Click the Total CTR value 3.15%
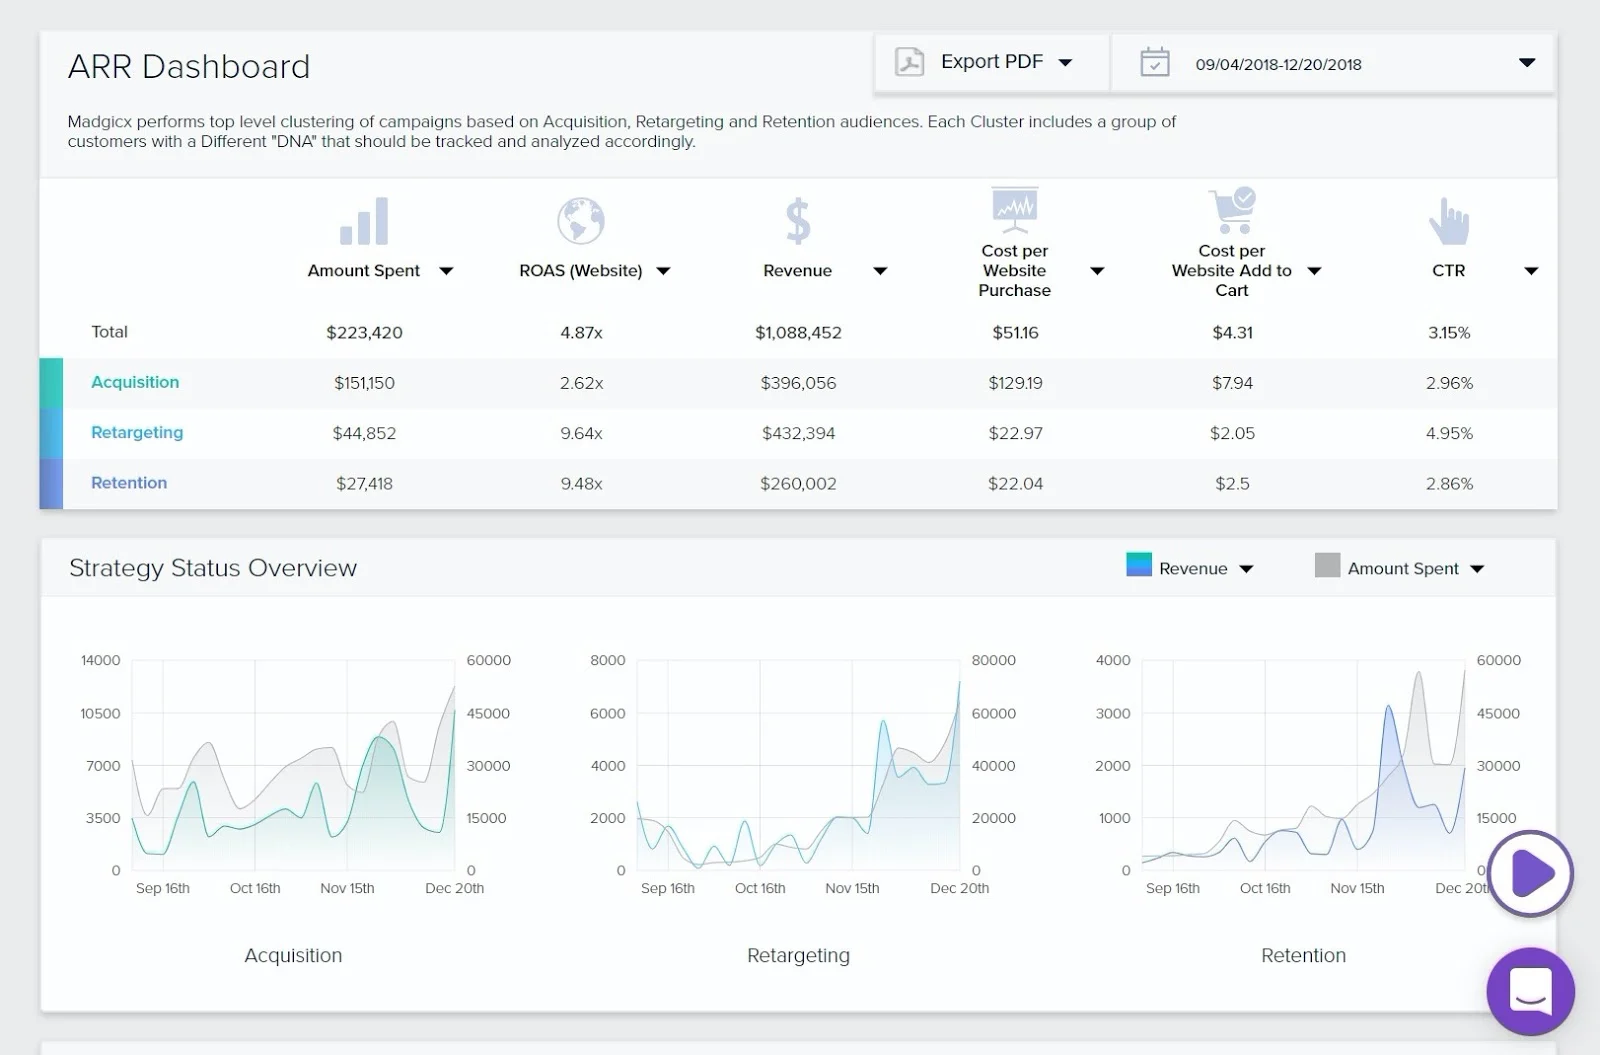The height and width of the screenshot is (1055, 1600). (x=1449, y=333)
